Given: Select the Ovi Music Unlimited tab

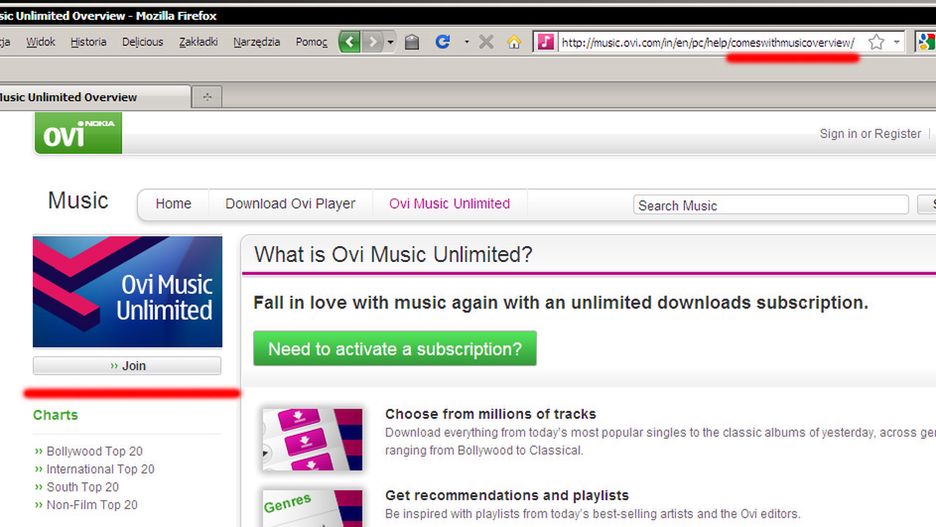Looking at the screenshot, I should [x=449, y=204].
